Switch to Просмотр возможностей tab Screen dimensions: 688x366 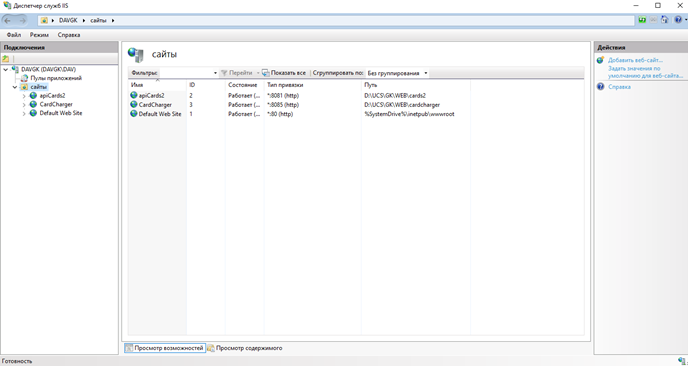coord(165,348)
